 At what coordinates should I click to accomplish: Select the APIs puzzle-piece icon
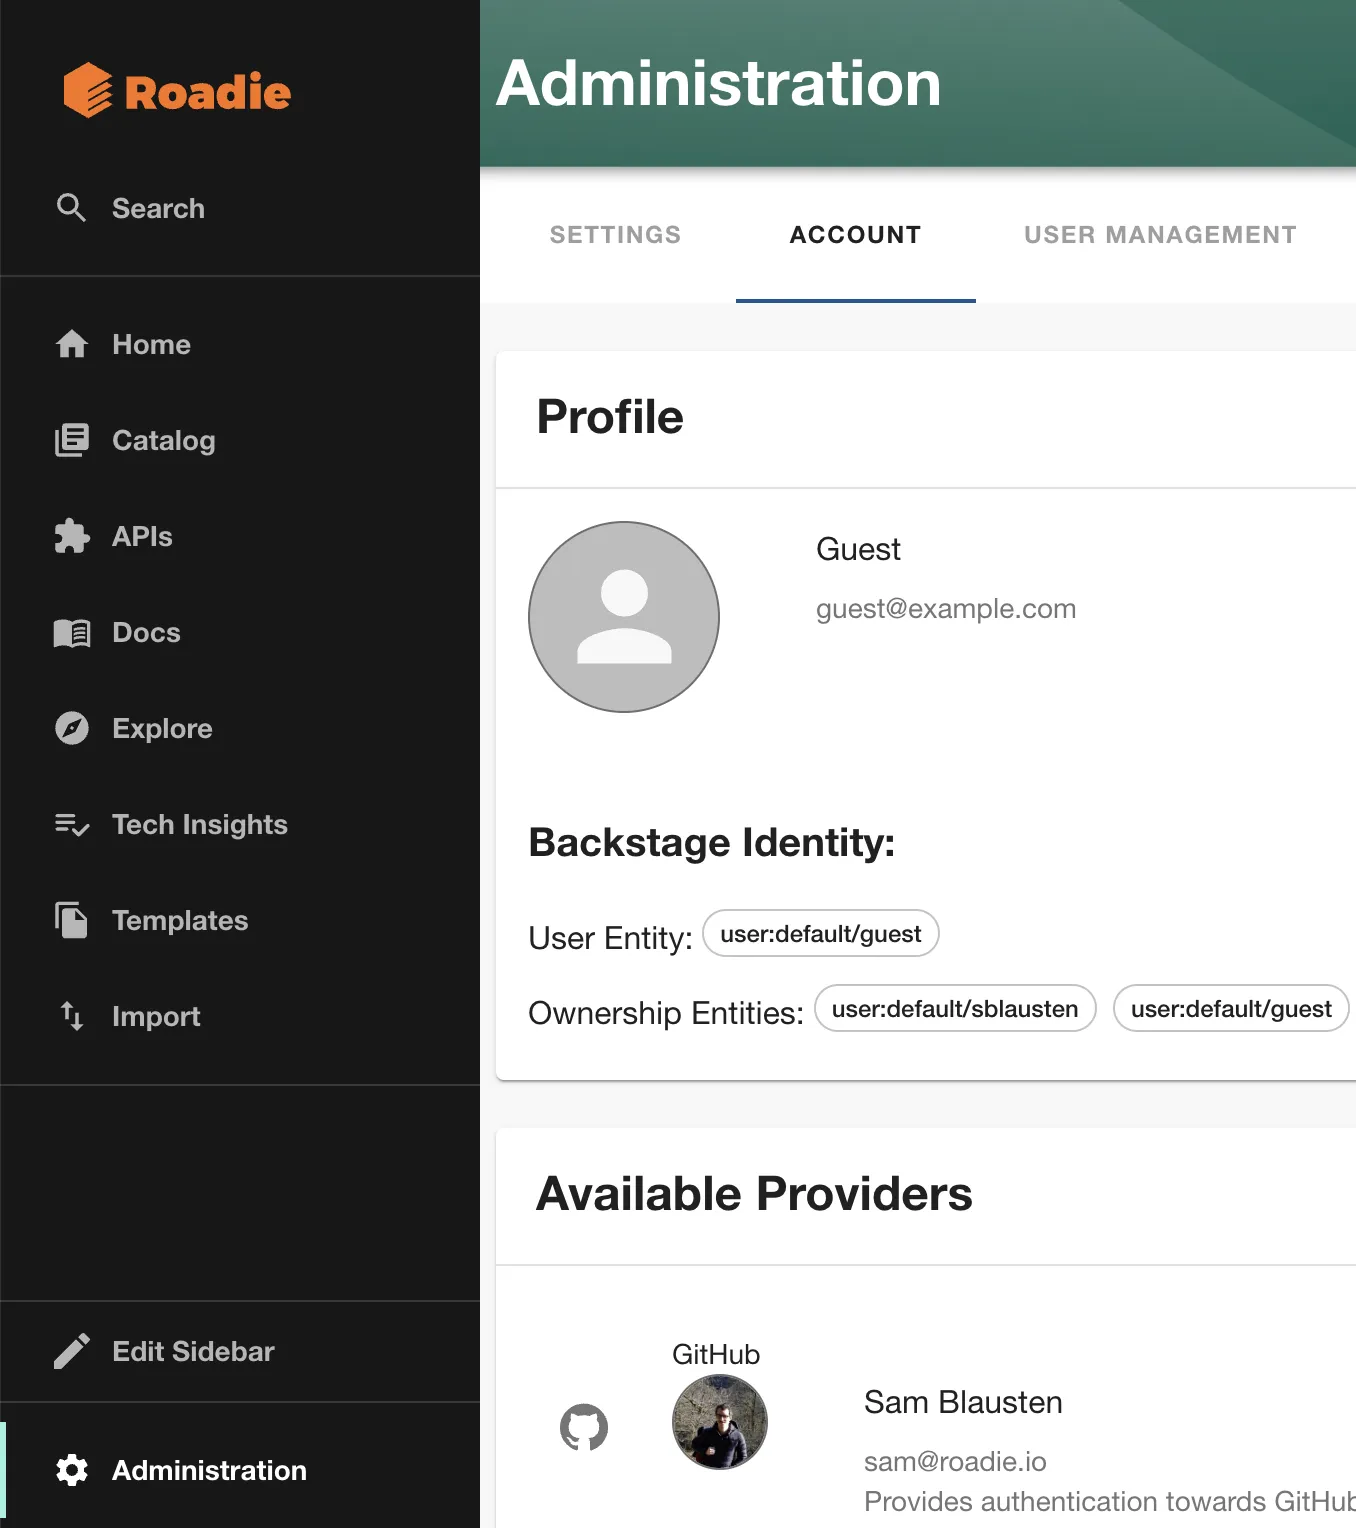(71, 536)
